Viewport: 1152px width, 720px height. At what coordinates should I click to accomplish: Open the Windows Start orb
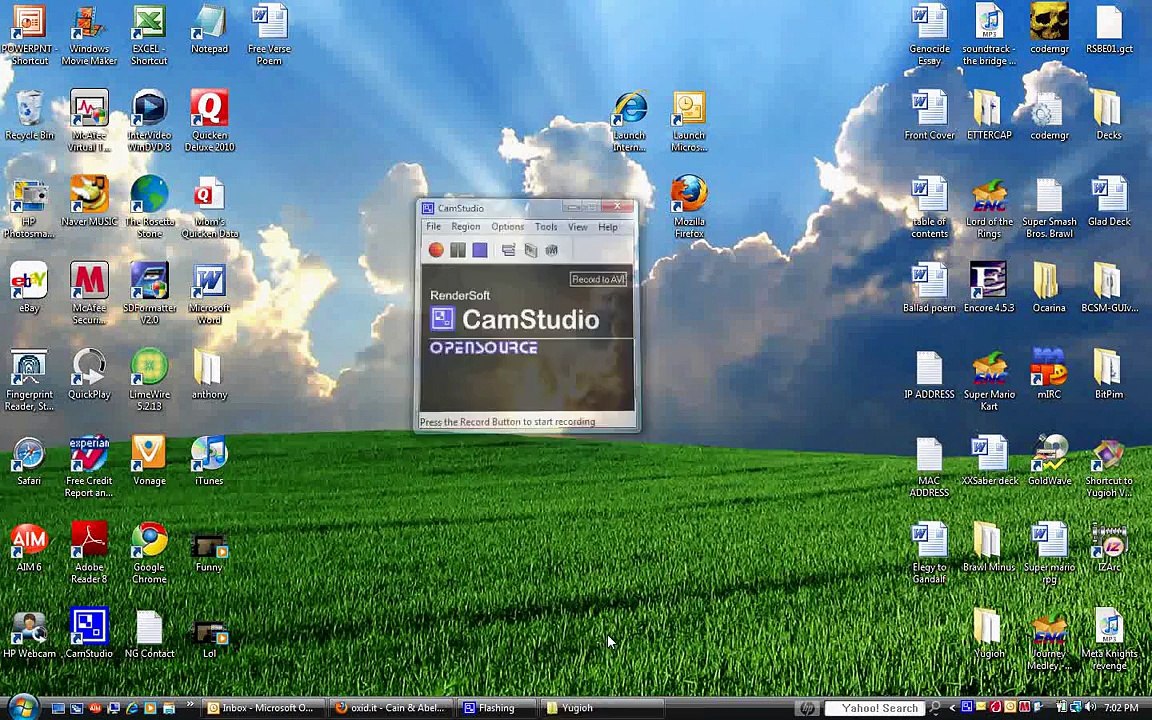tap(24, 707)
